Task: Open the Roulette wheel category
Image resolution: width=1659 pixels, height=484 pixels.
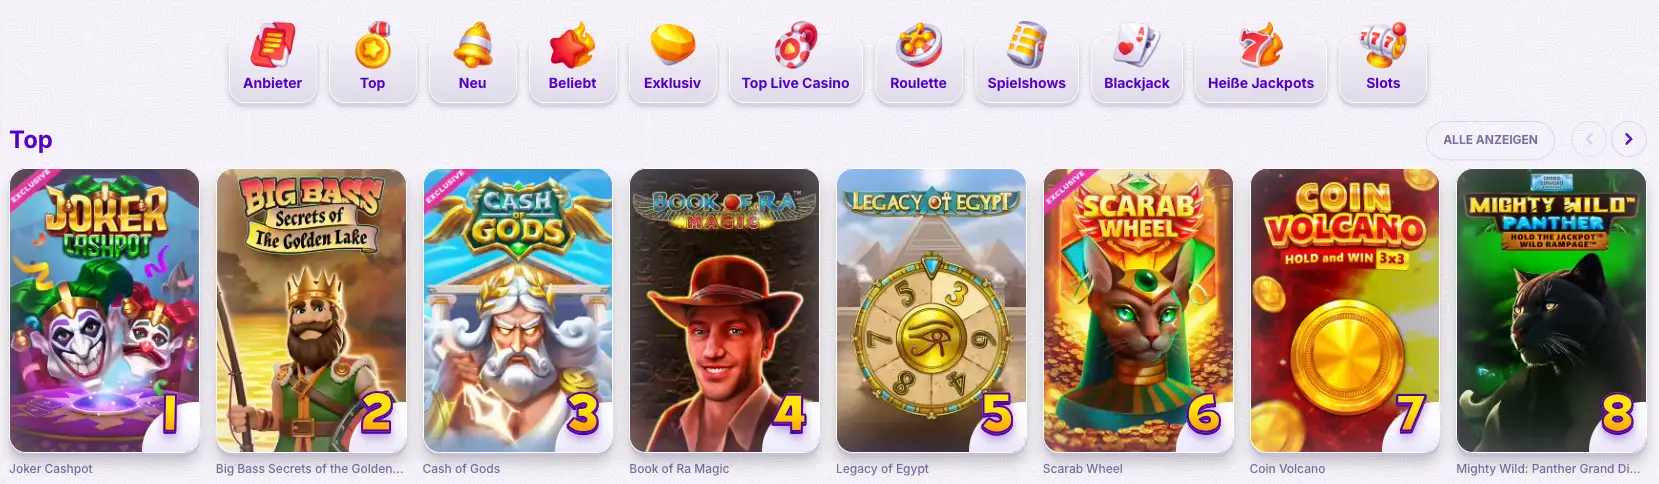Action: pyautogui.click(x=918, y=59)
